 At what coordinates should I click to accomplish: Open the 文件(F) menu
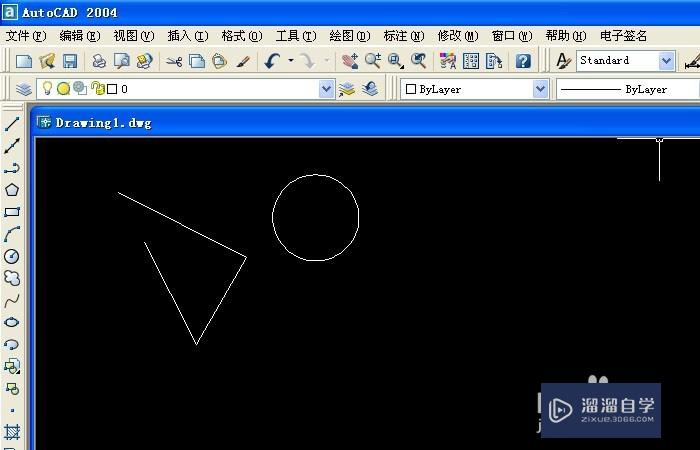(x=26, y=36)
